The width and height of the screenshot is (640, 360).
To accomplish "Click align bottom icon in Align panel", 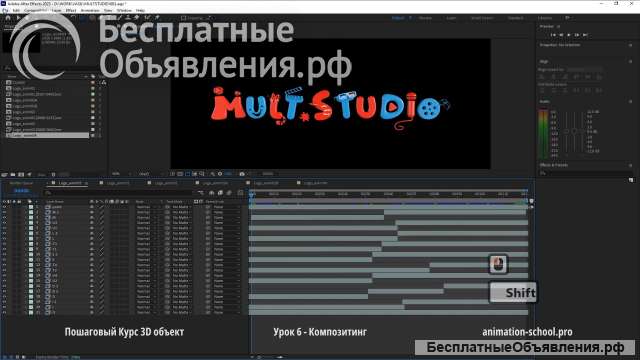I will click(x=599, y=77).
